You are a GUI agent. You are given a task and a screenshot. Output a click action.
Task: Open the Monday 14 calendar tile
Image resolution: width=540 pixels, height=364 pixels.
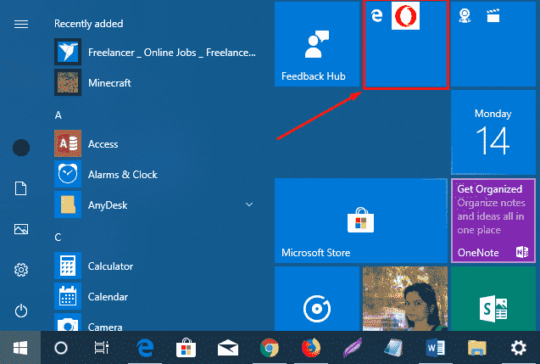(493, 133)
